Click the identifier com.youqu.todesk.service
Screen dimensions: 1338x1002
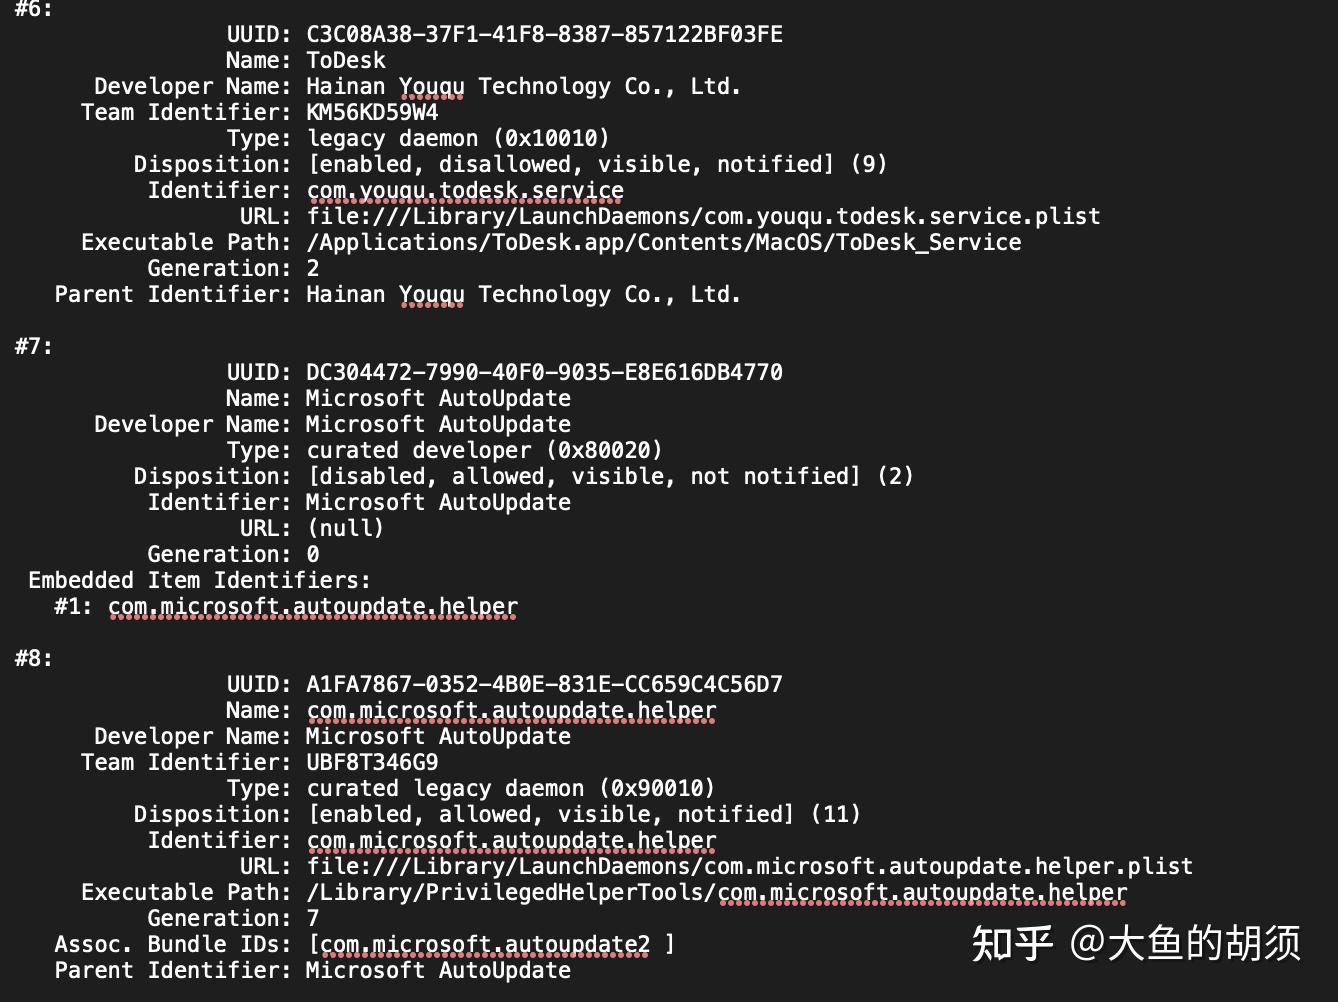point(465,190)
